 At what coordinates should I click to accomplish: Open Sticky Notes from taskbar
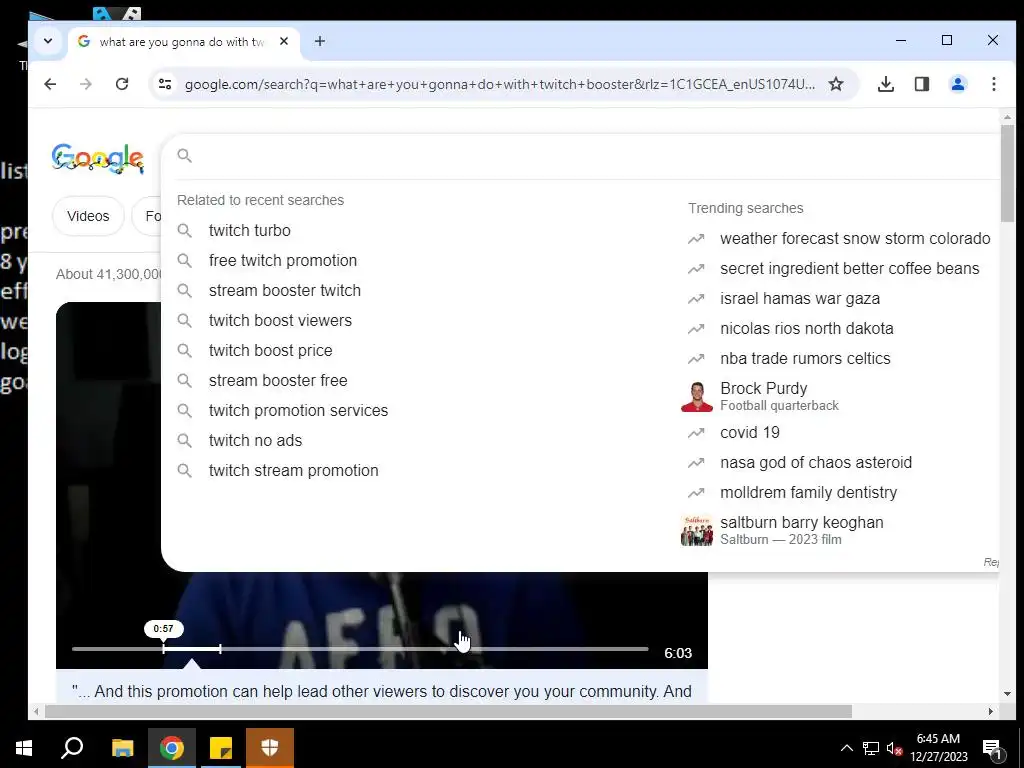(221, 748)
